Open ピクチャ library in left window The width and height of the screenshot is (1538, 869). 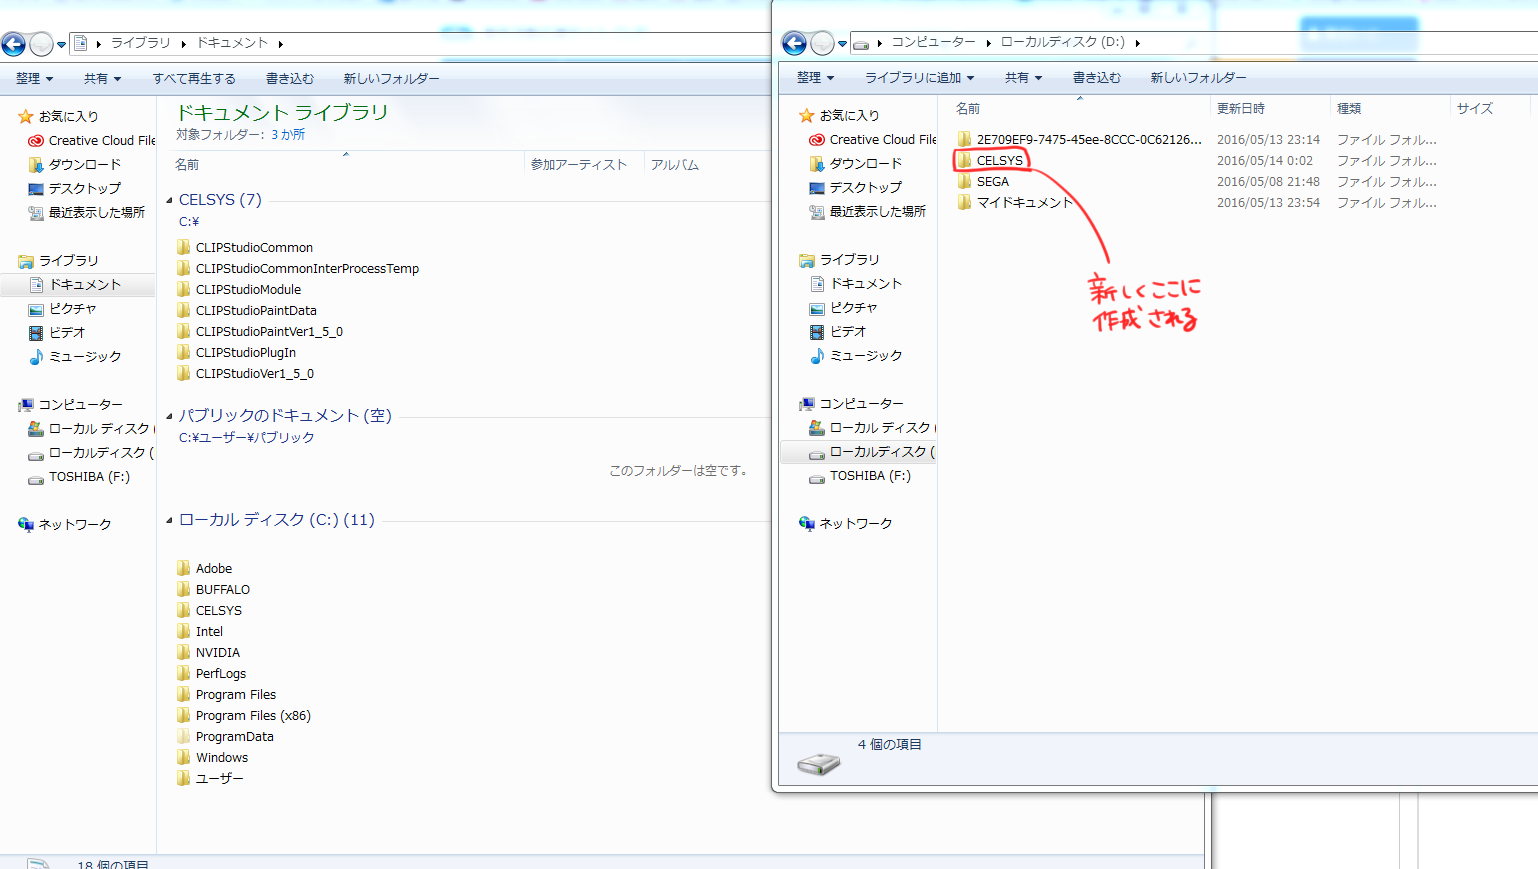coord(63,309)
